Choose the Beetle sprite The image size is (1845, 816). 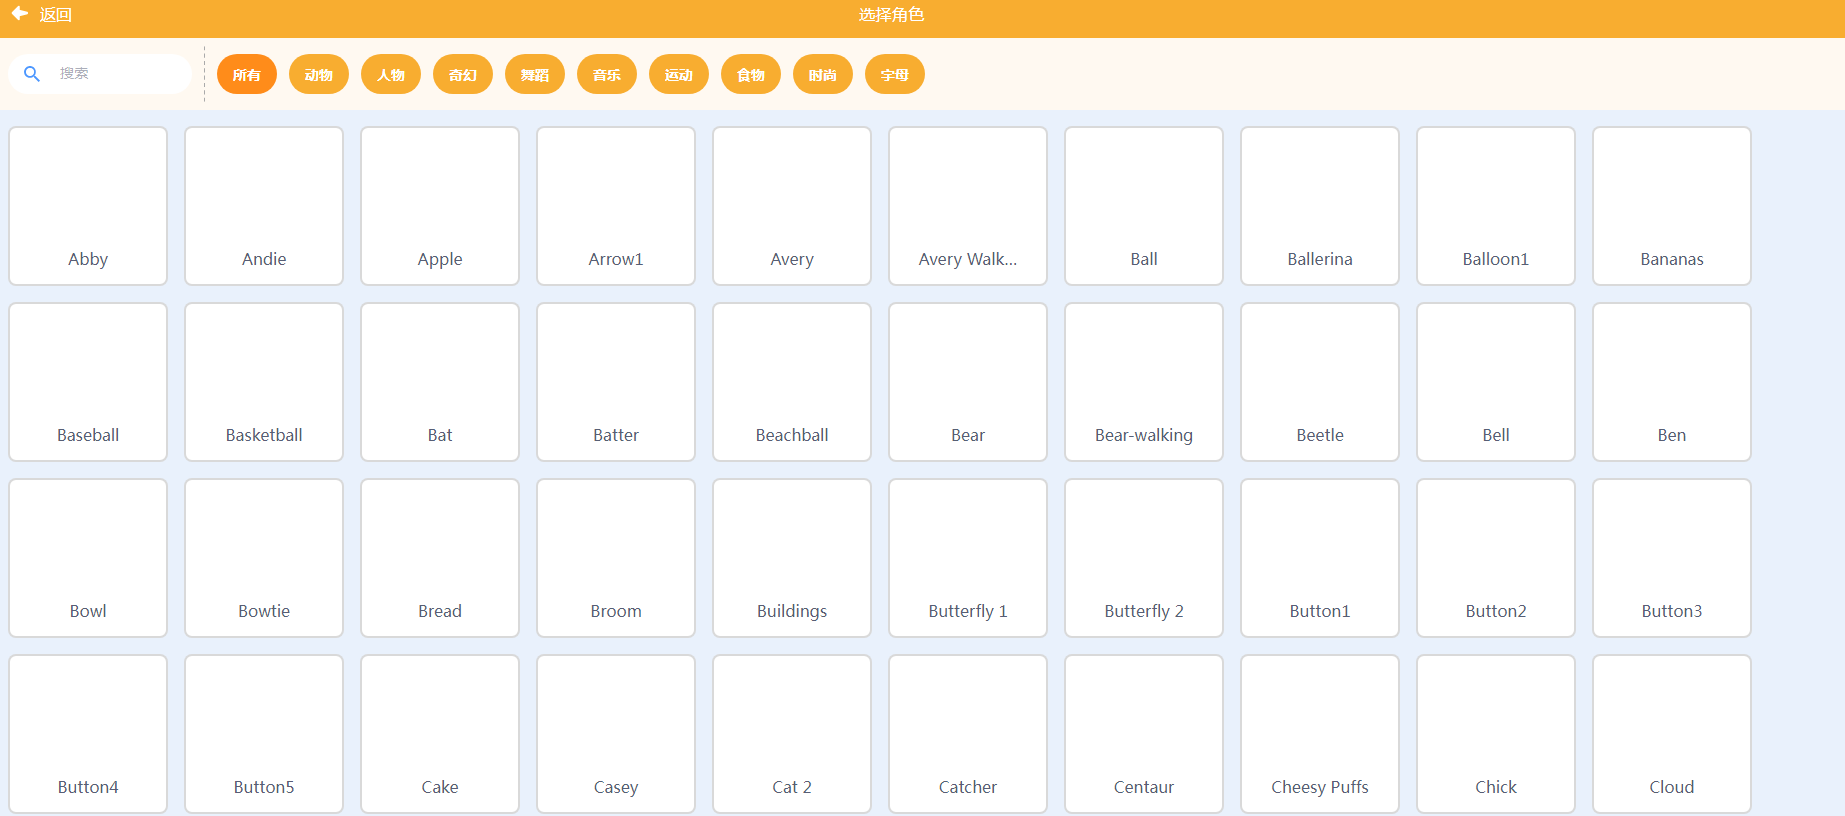[1320, 382]
